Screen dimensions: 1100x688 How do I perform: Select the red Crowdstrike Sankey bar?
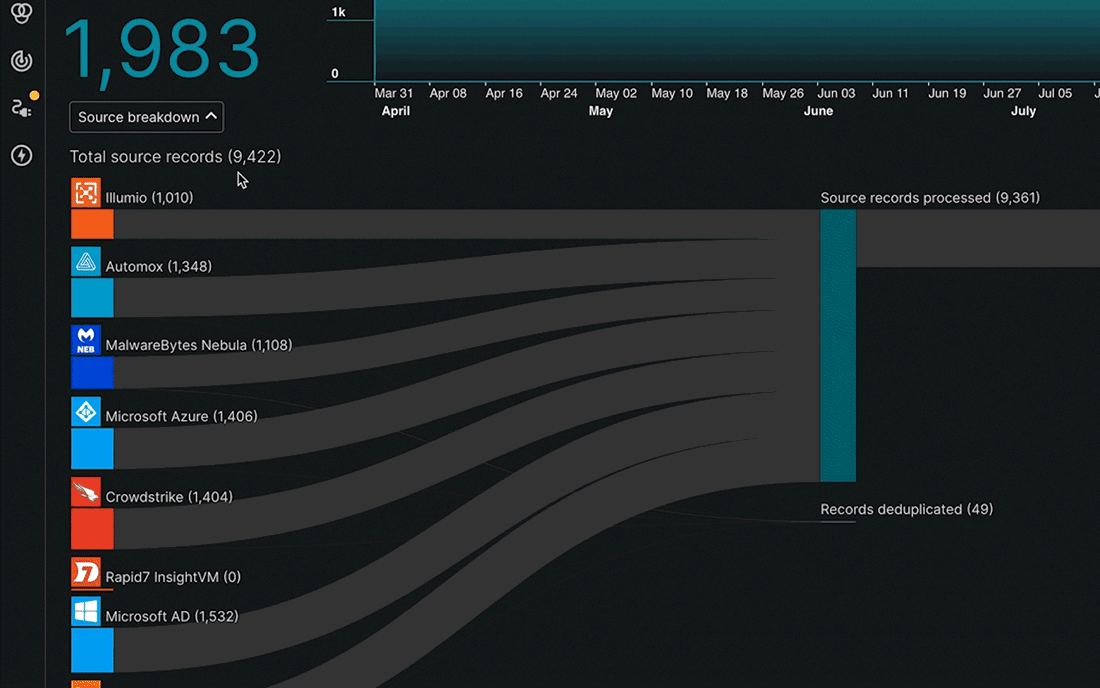pos(92,529)
